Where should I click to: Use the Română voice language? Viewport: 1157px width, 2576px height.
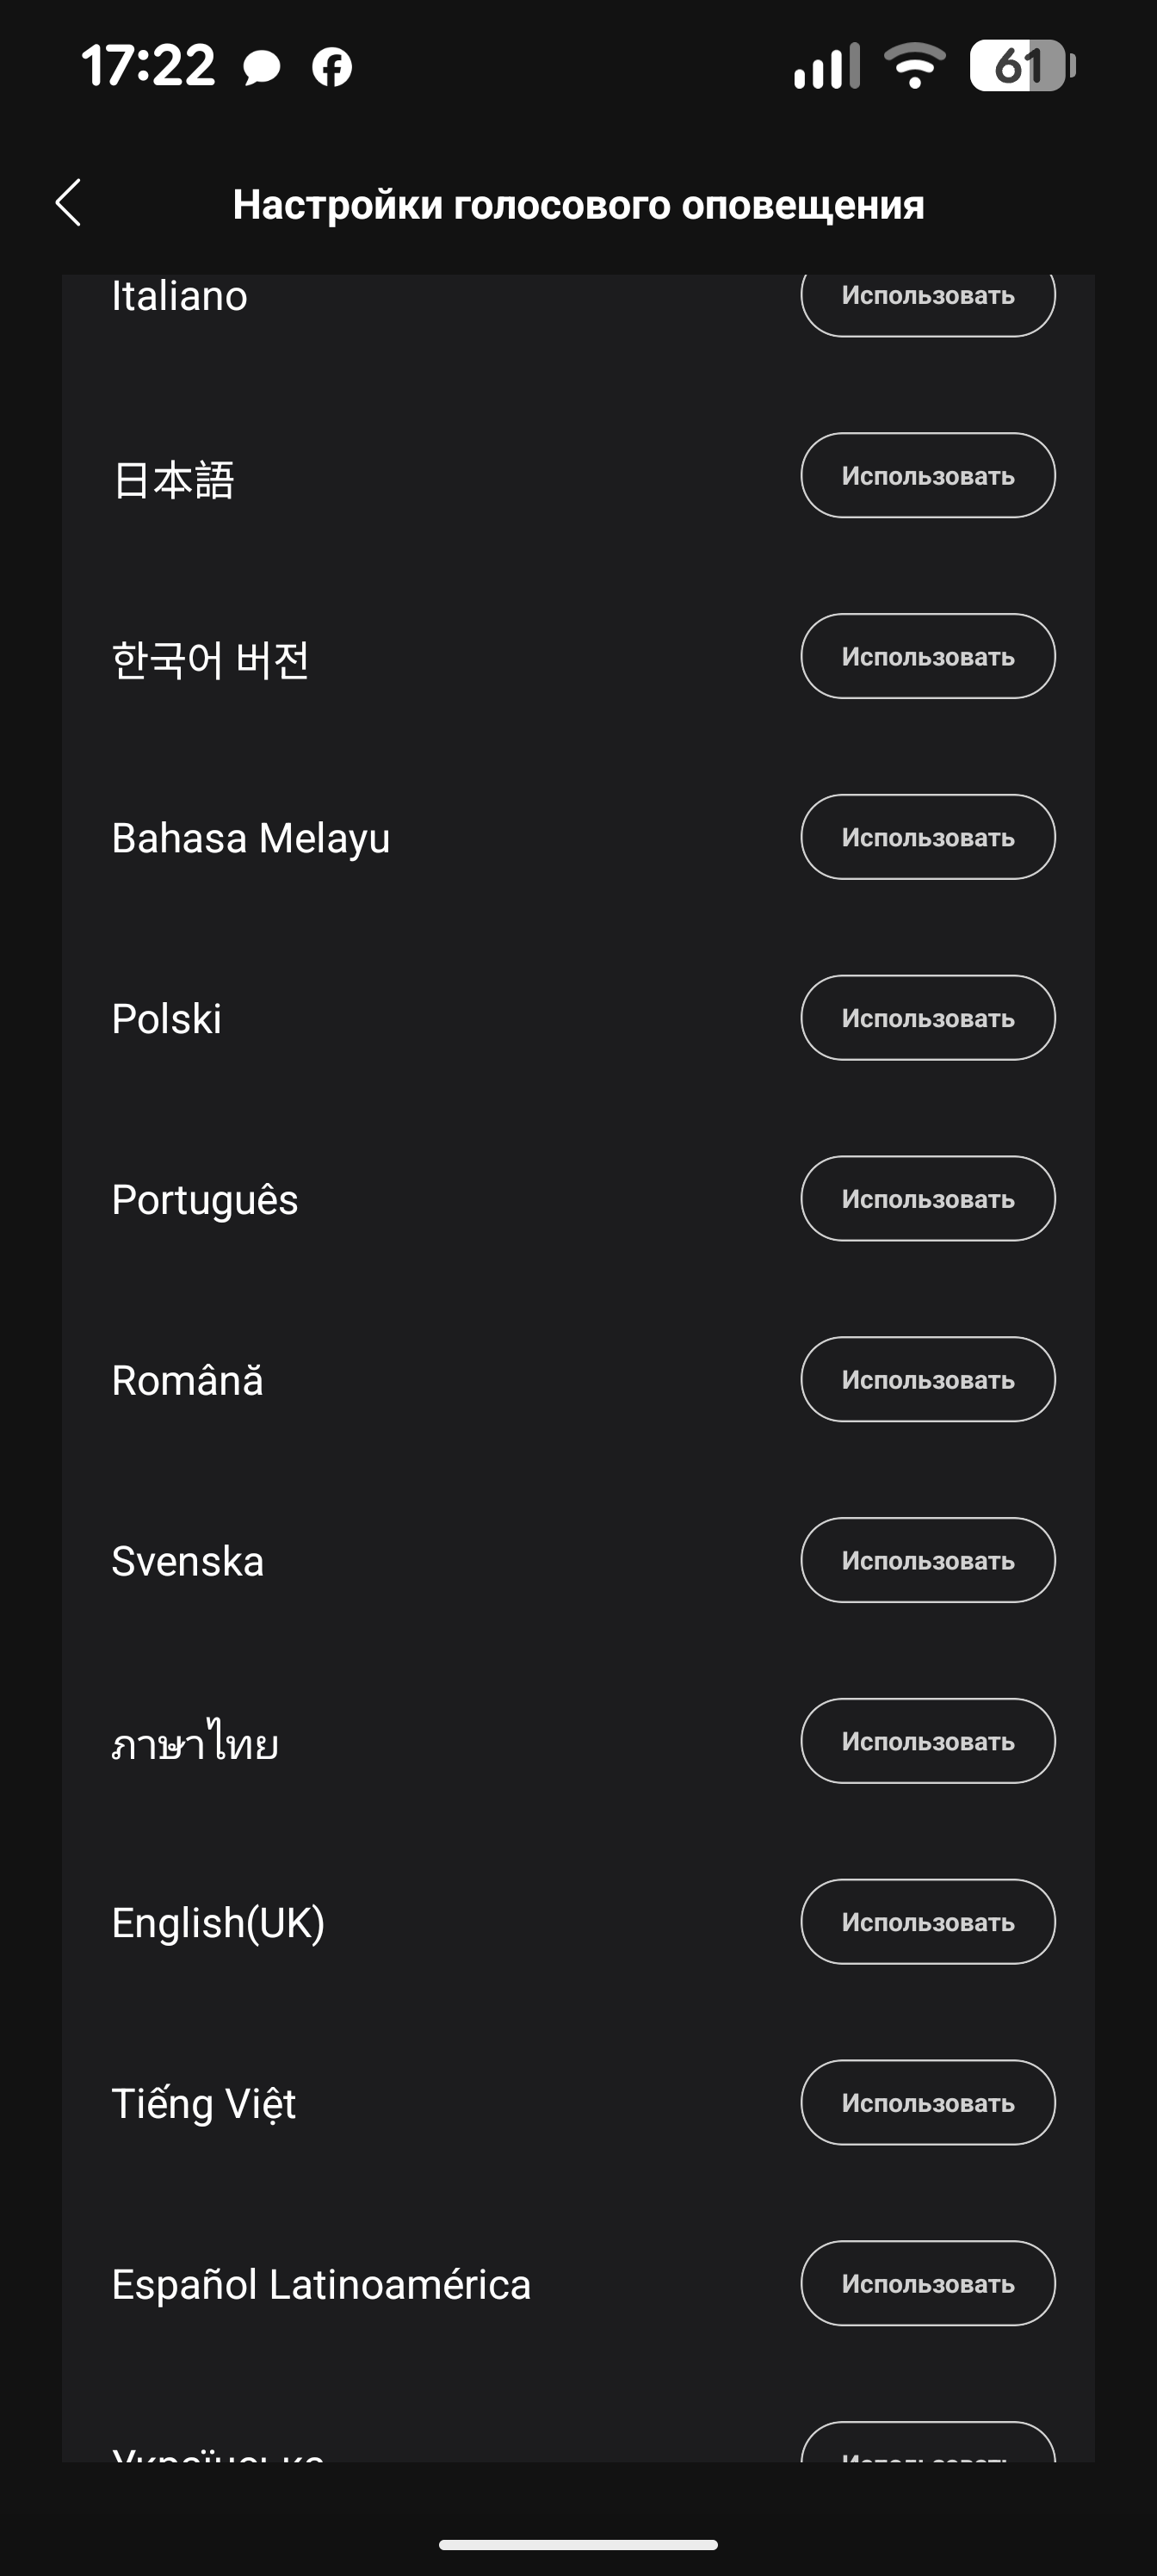[927, 1380]
